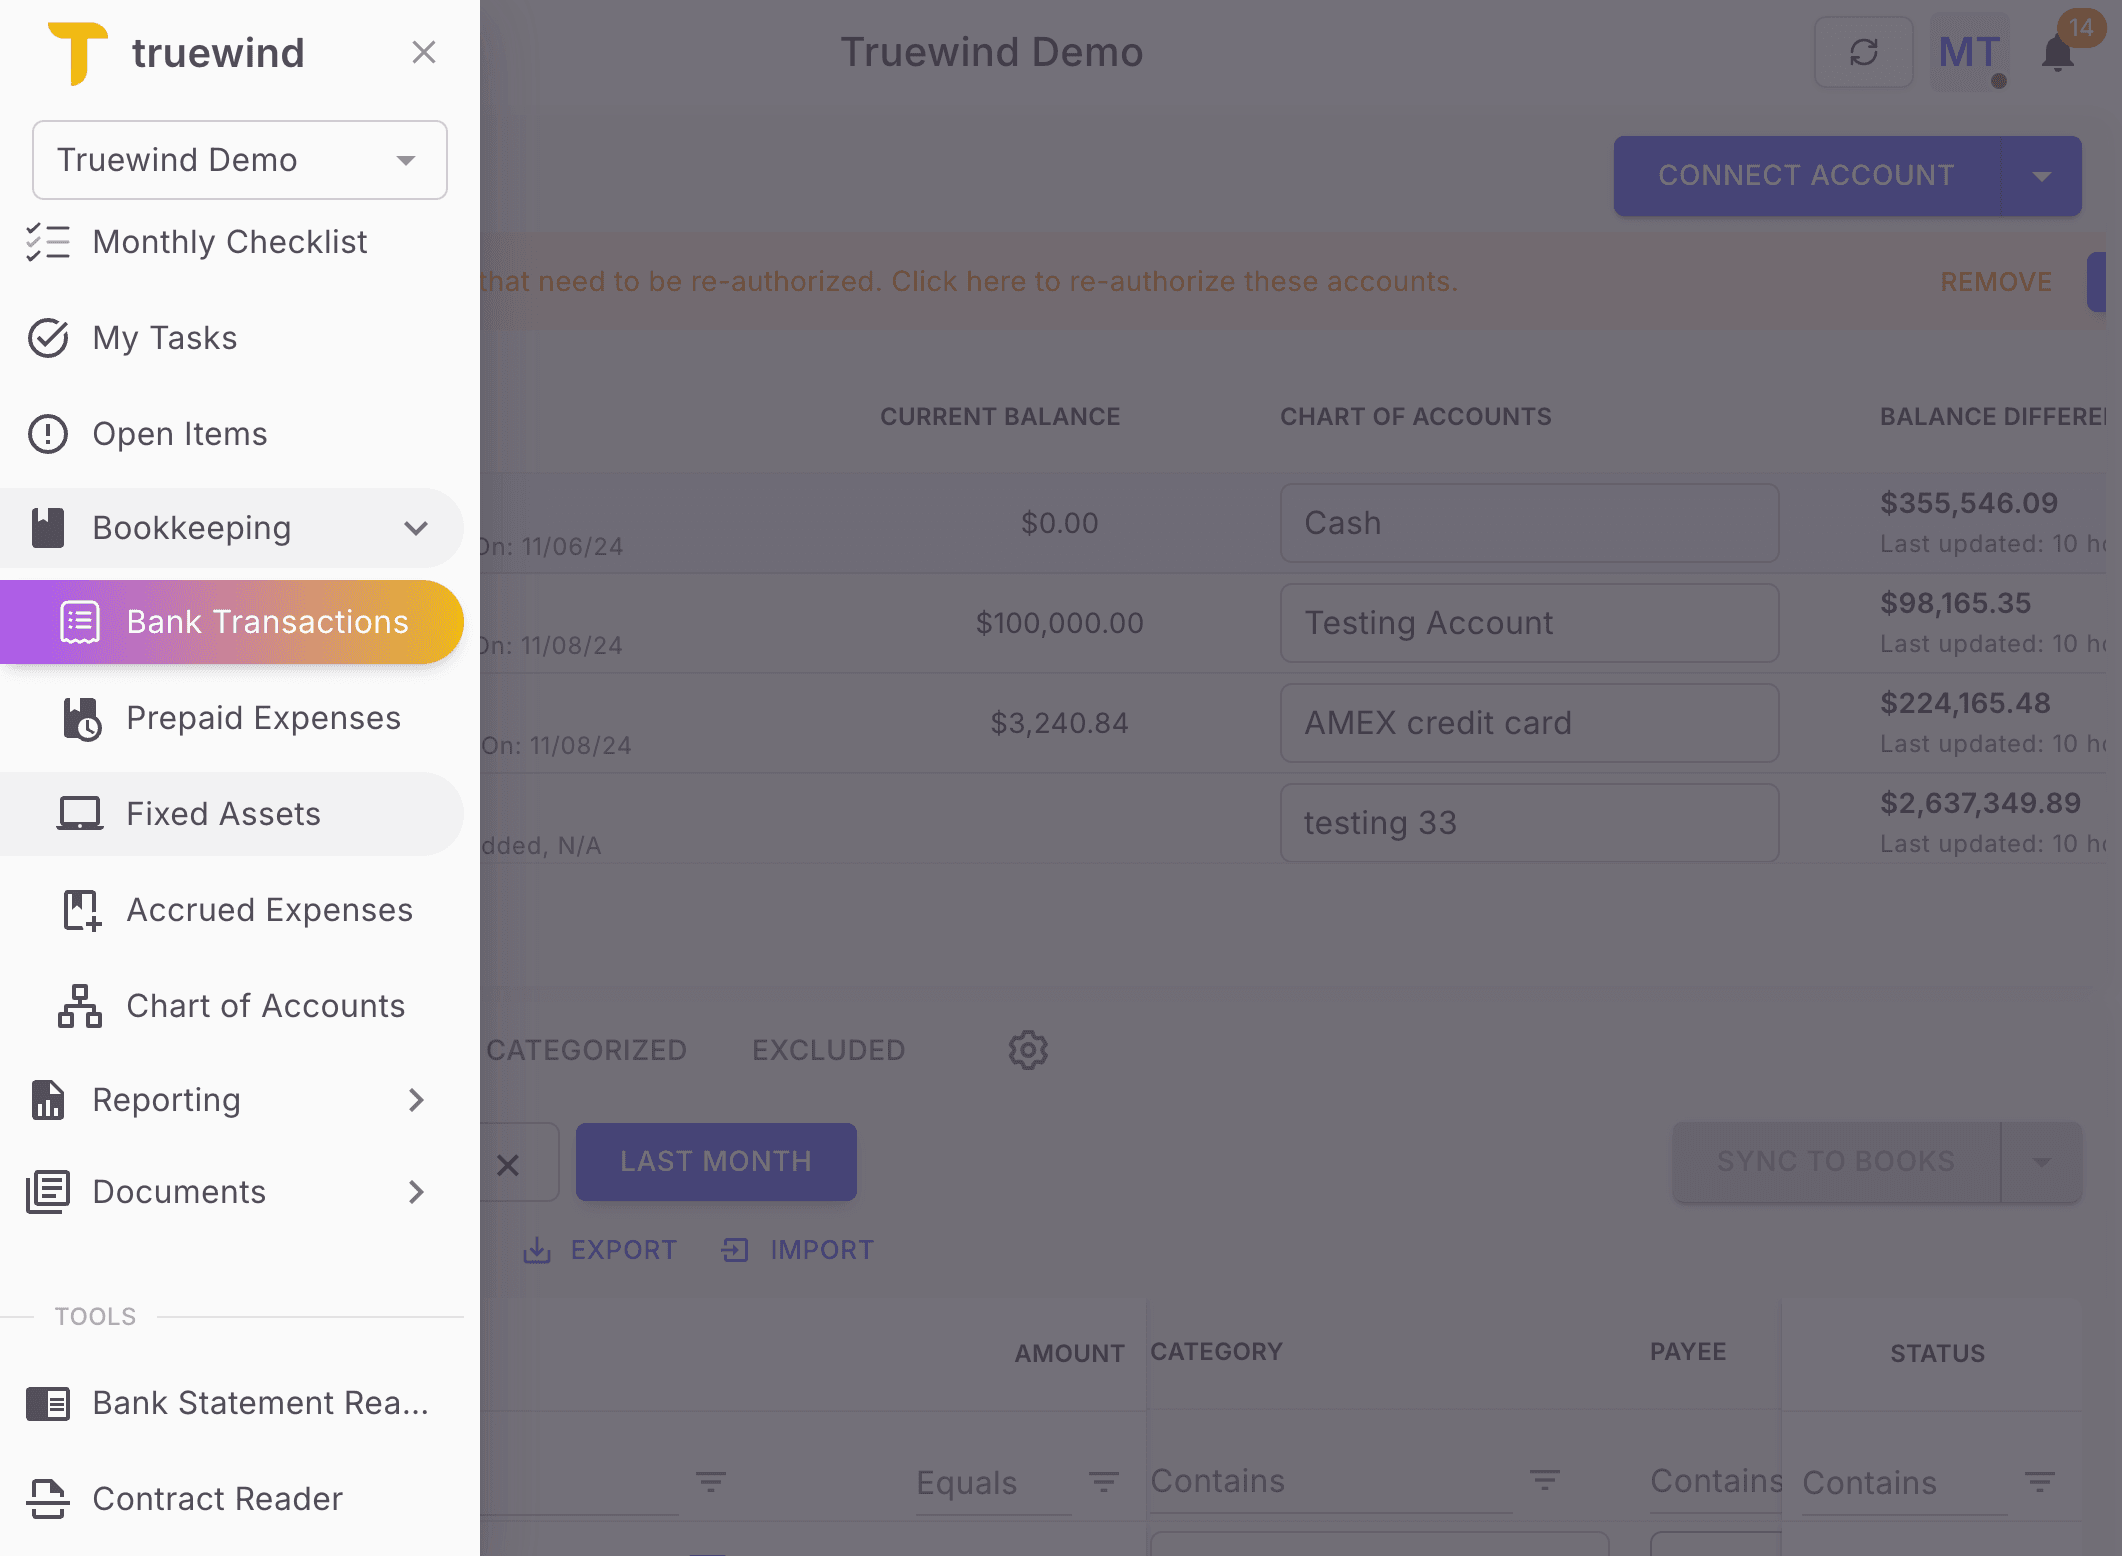Open Connect Account dropdown arrow

pos(2041,176)
